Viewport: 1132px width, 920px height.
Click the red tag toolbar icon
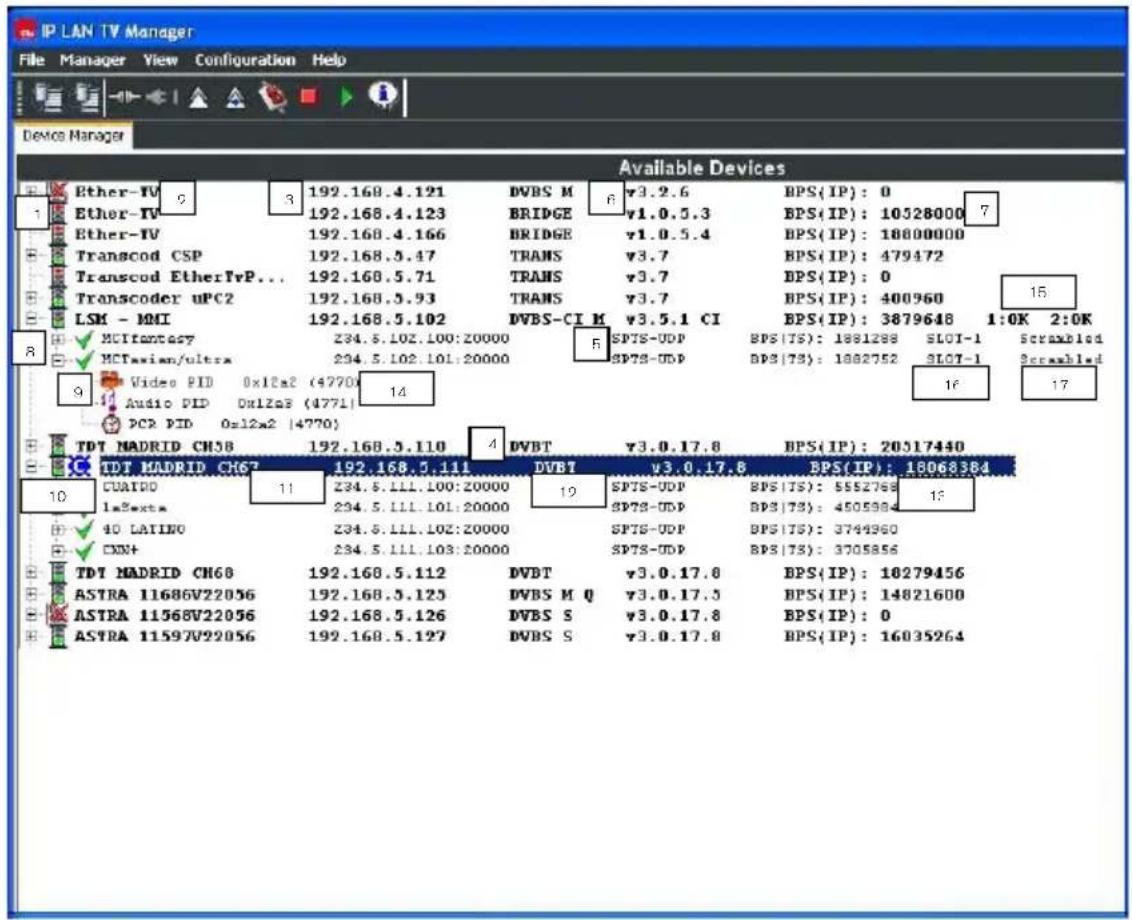click(273, 97)
